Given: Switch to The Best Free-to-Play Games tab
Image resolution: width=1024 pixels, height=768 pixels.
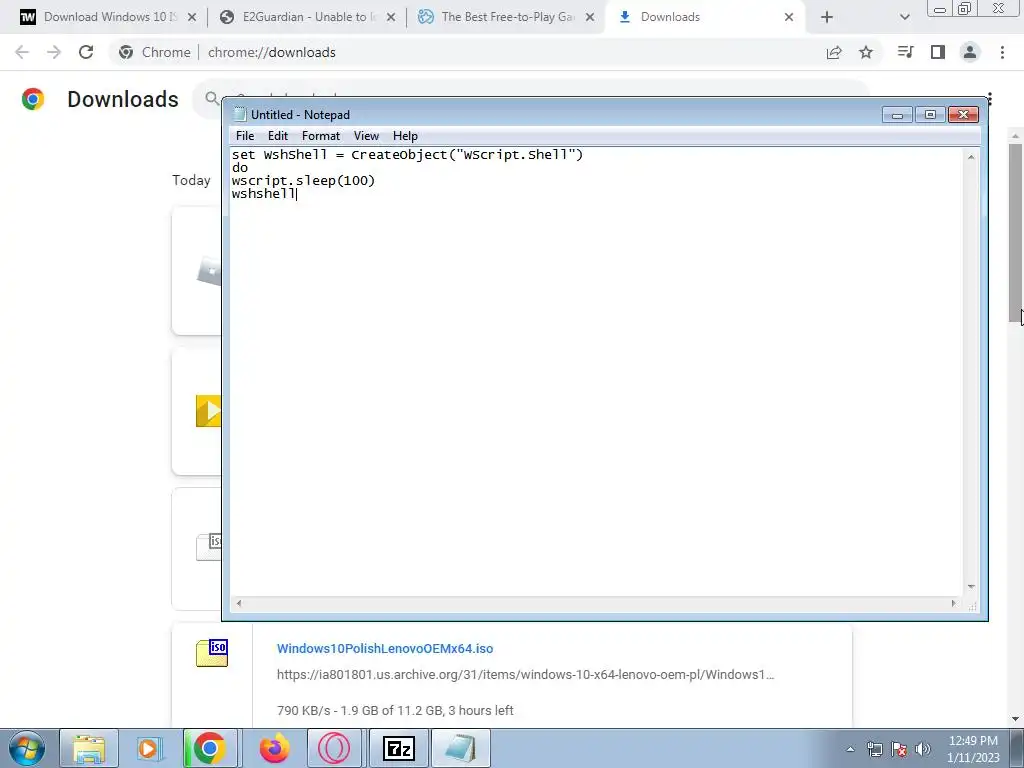Looking at the screenshot, I should [x=506, y=17].
